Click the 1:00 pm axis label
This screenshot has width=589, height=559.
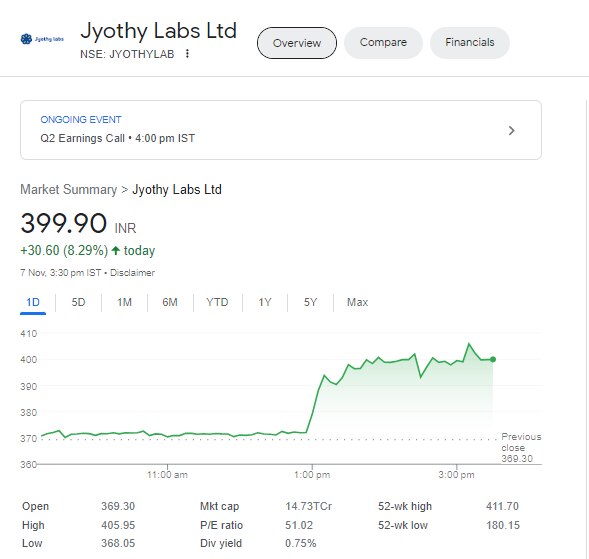312,475
